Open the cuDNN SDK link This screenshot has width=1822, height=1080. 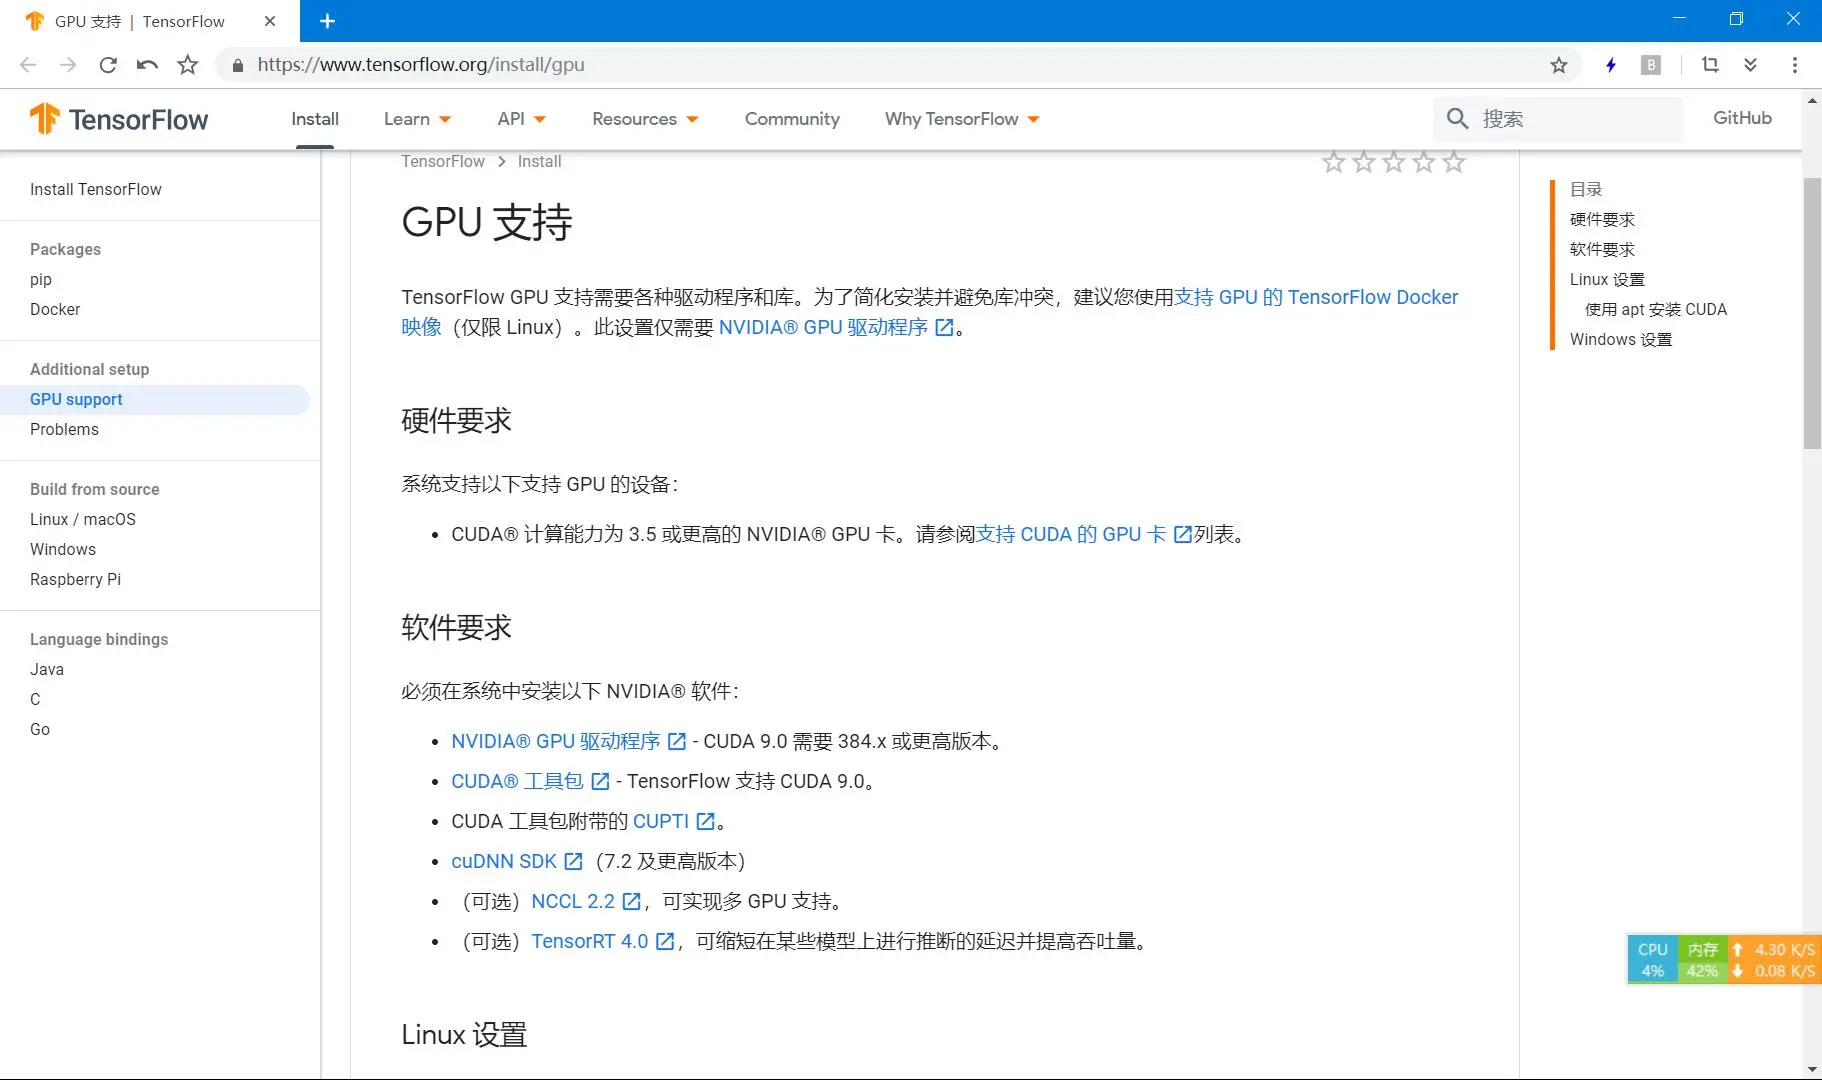504,862
